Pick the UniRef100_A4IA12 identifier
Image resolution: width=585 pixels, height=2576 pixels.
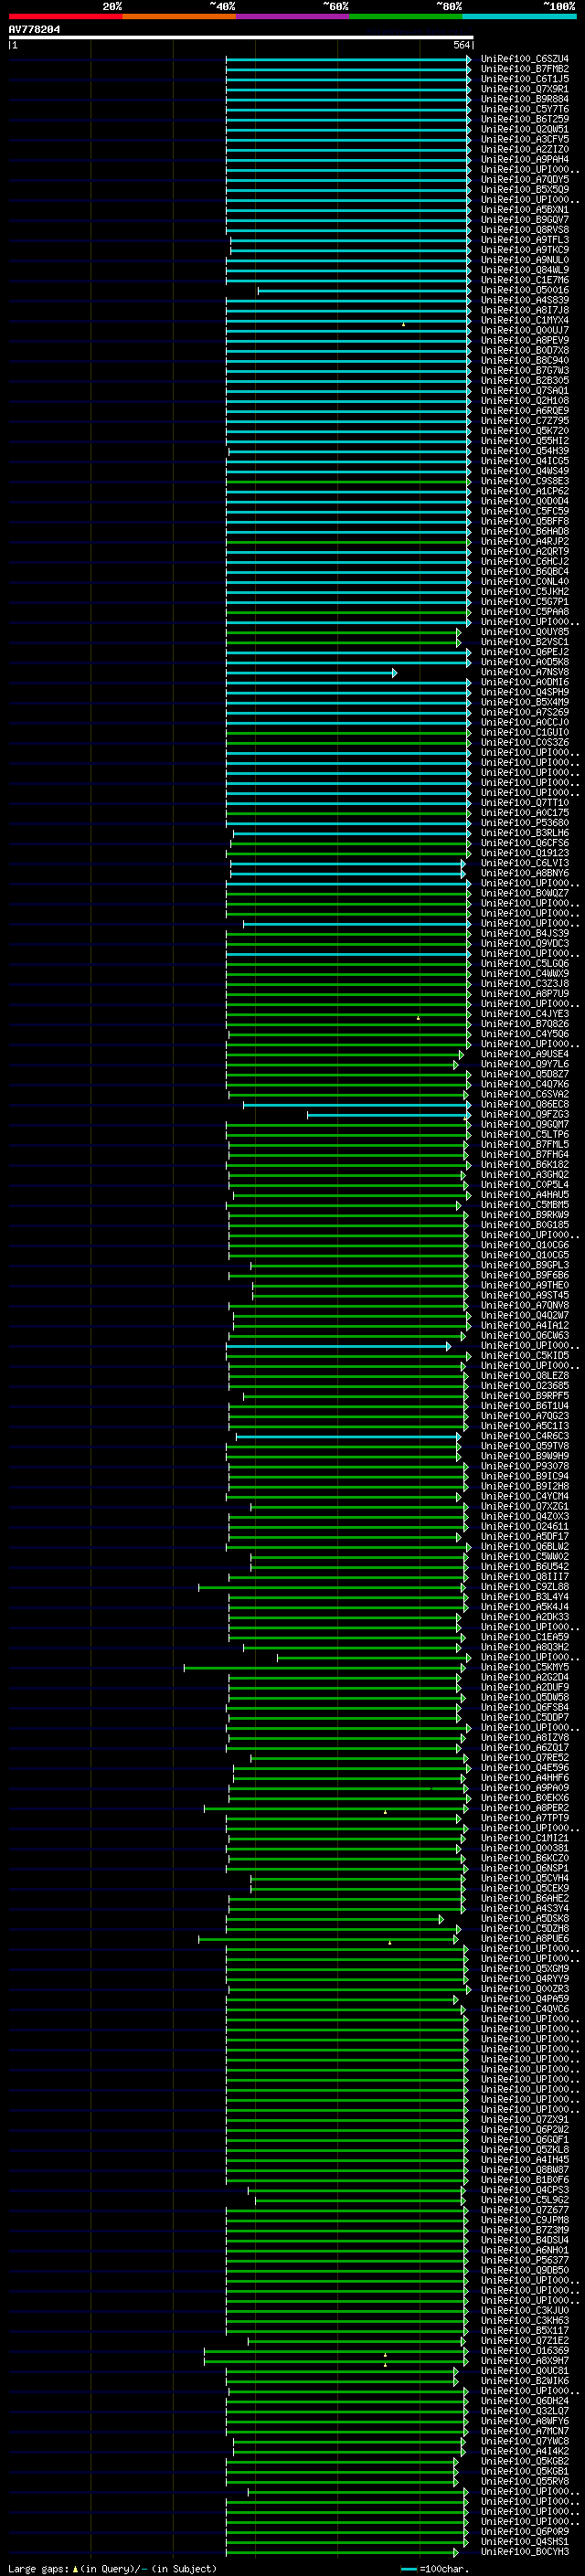pyautogui.click(x=524, y=1325)
